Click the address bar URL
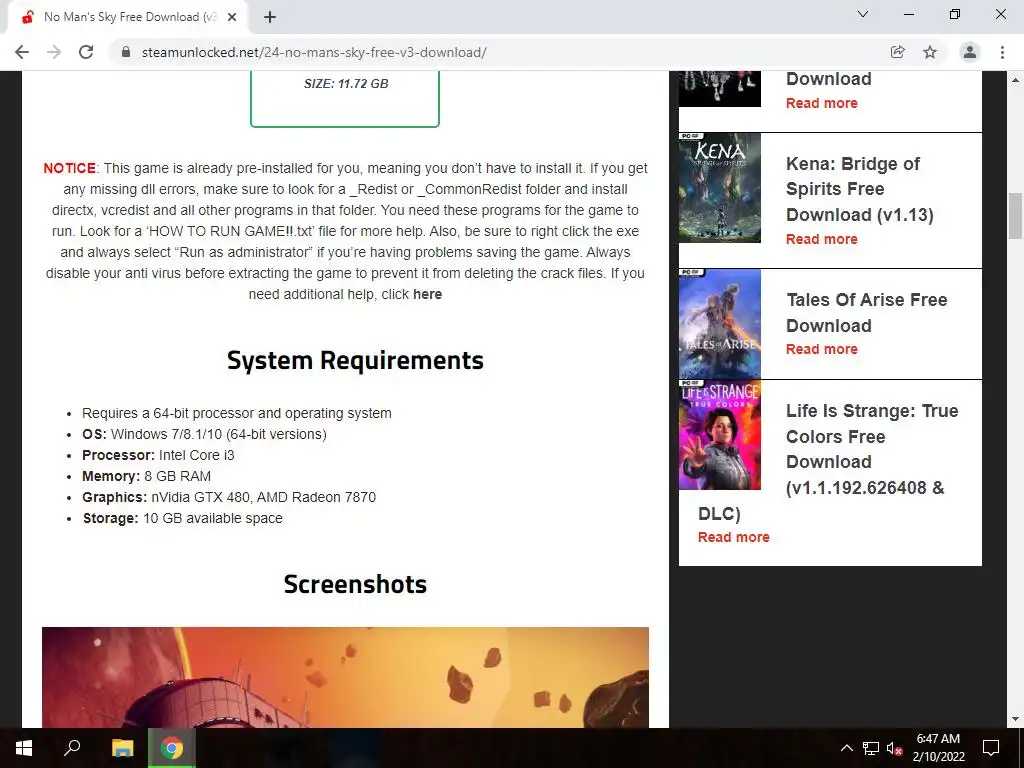The height and width of the screenshot is (768, 1024). (314, 52)
